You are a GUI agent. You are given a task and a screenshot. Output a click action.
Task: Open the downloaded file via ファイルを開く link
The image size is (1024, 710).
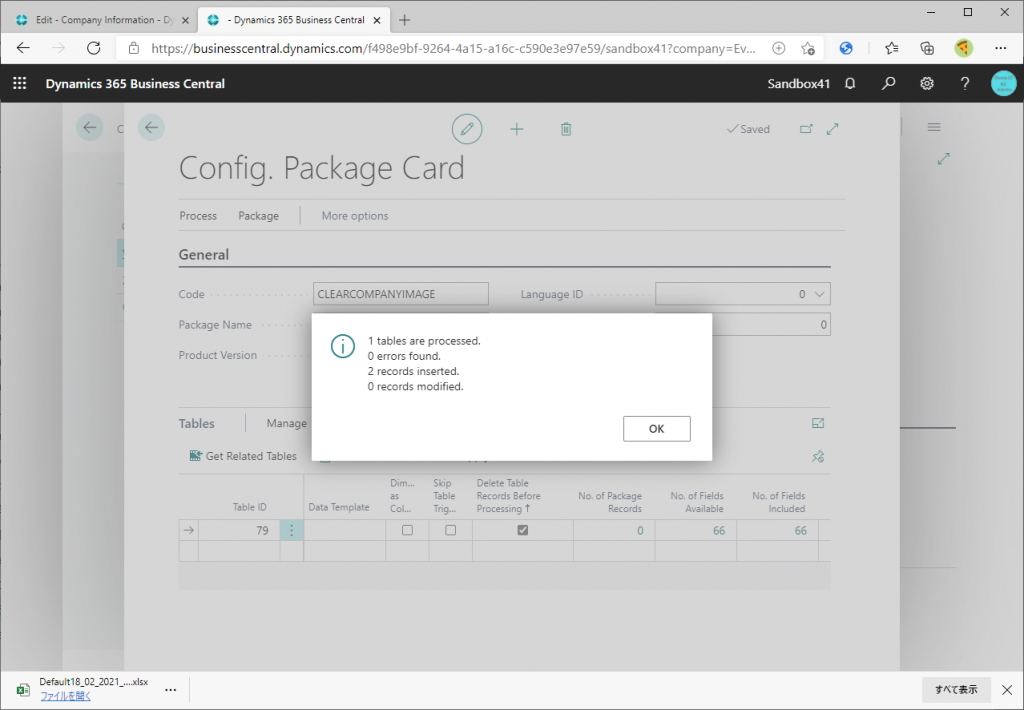click(65, 696)
